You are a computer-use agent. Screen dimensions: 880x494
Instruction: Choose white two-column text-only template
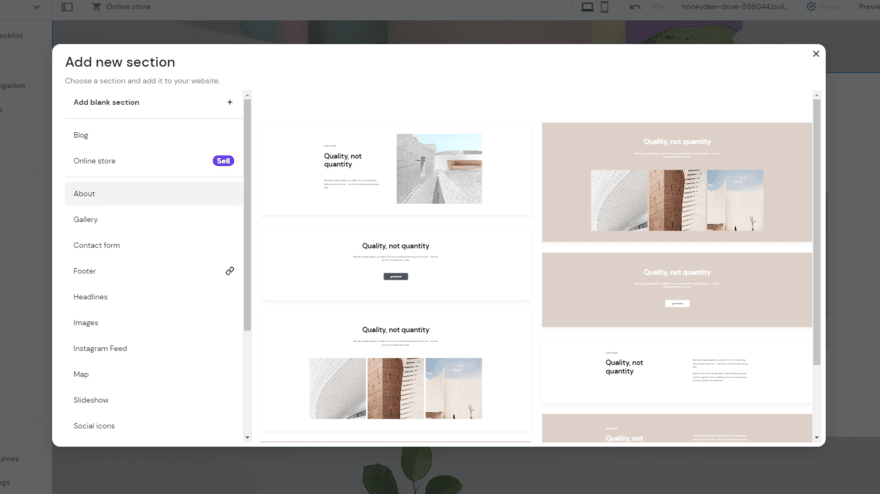click(677, 370)
